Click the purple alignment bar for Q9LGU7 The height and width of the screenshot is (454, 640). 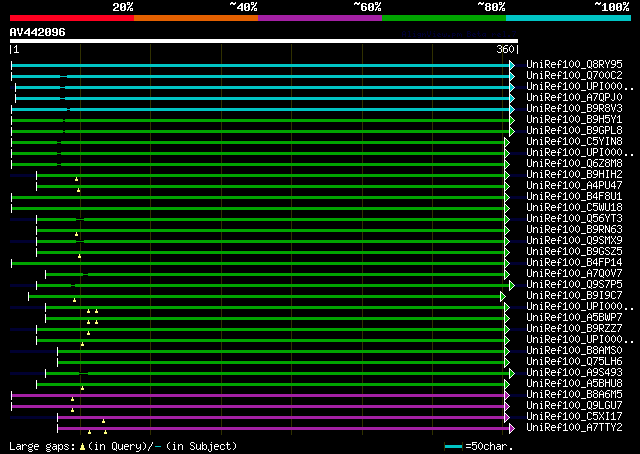point(258,407)
